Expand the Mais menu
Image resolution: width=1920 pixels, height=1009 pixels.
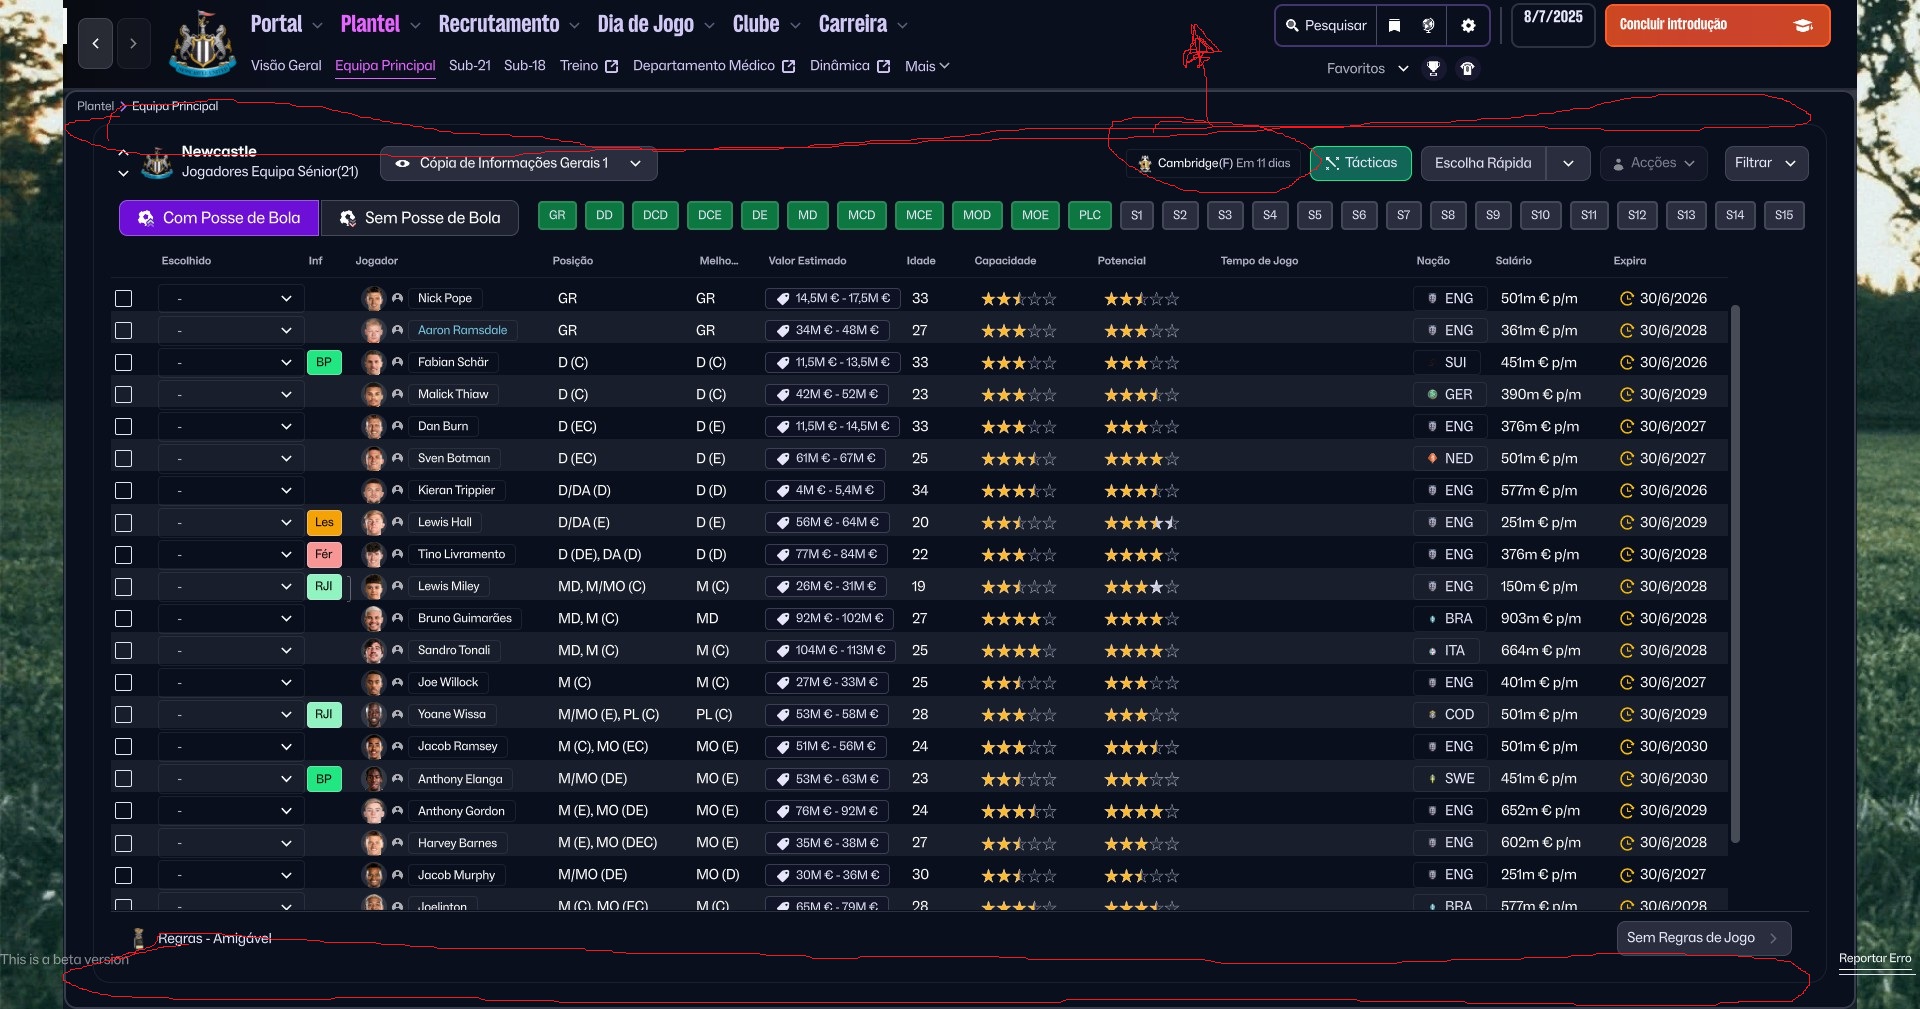click(927, 66)
